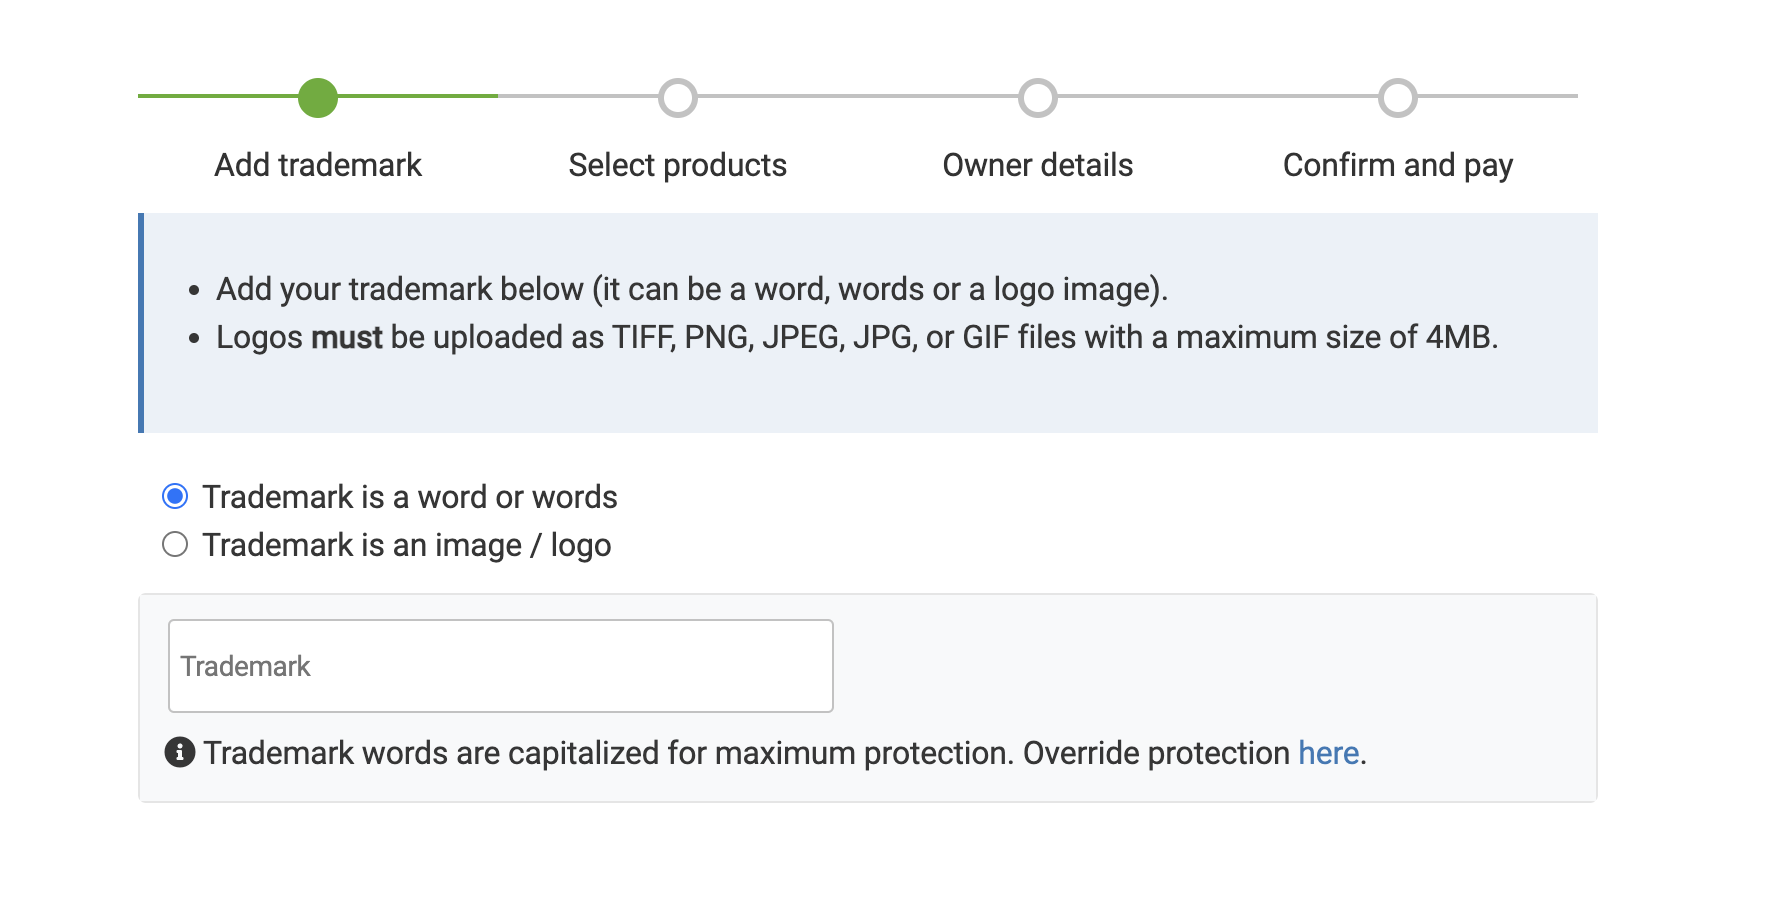The height and width of the screenshot is (908, 1780).
Task: Click the 'Trademark is a word or words' label text
Action: coord(410,497)
